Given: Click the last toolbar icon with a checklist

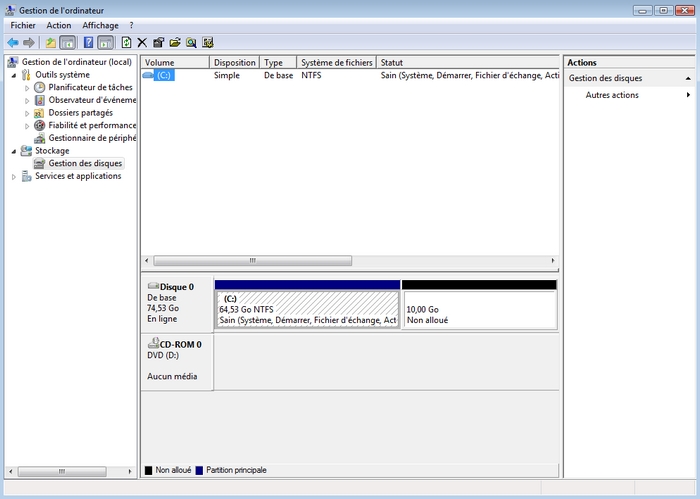Looking at the screenshot, I should pos(208,43).
